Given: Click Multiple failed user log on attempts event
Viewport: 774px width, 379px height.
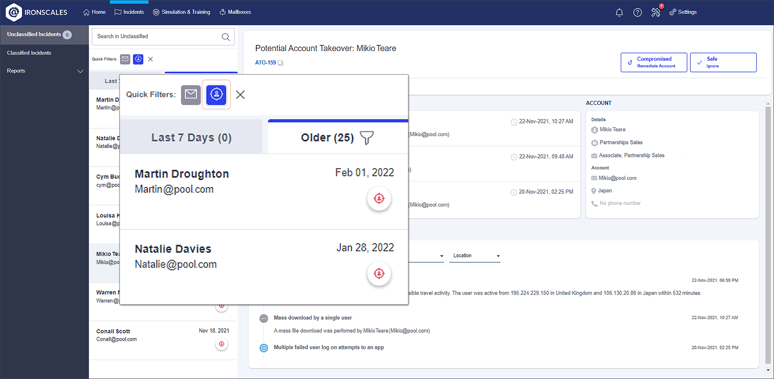Looking at the screenshot, I should coord(329,347).
